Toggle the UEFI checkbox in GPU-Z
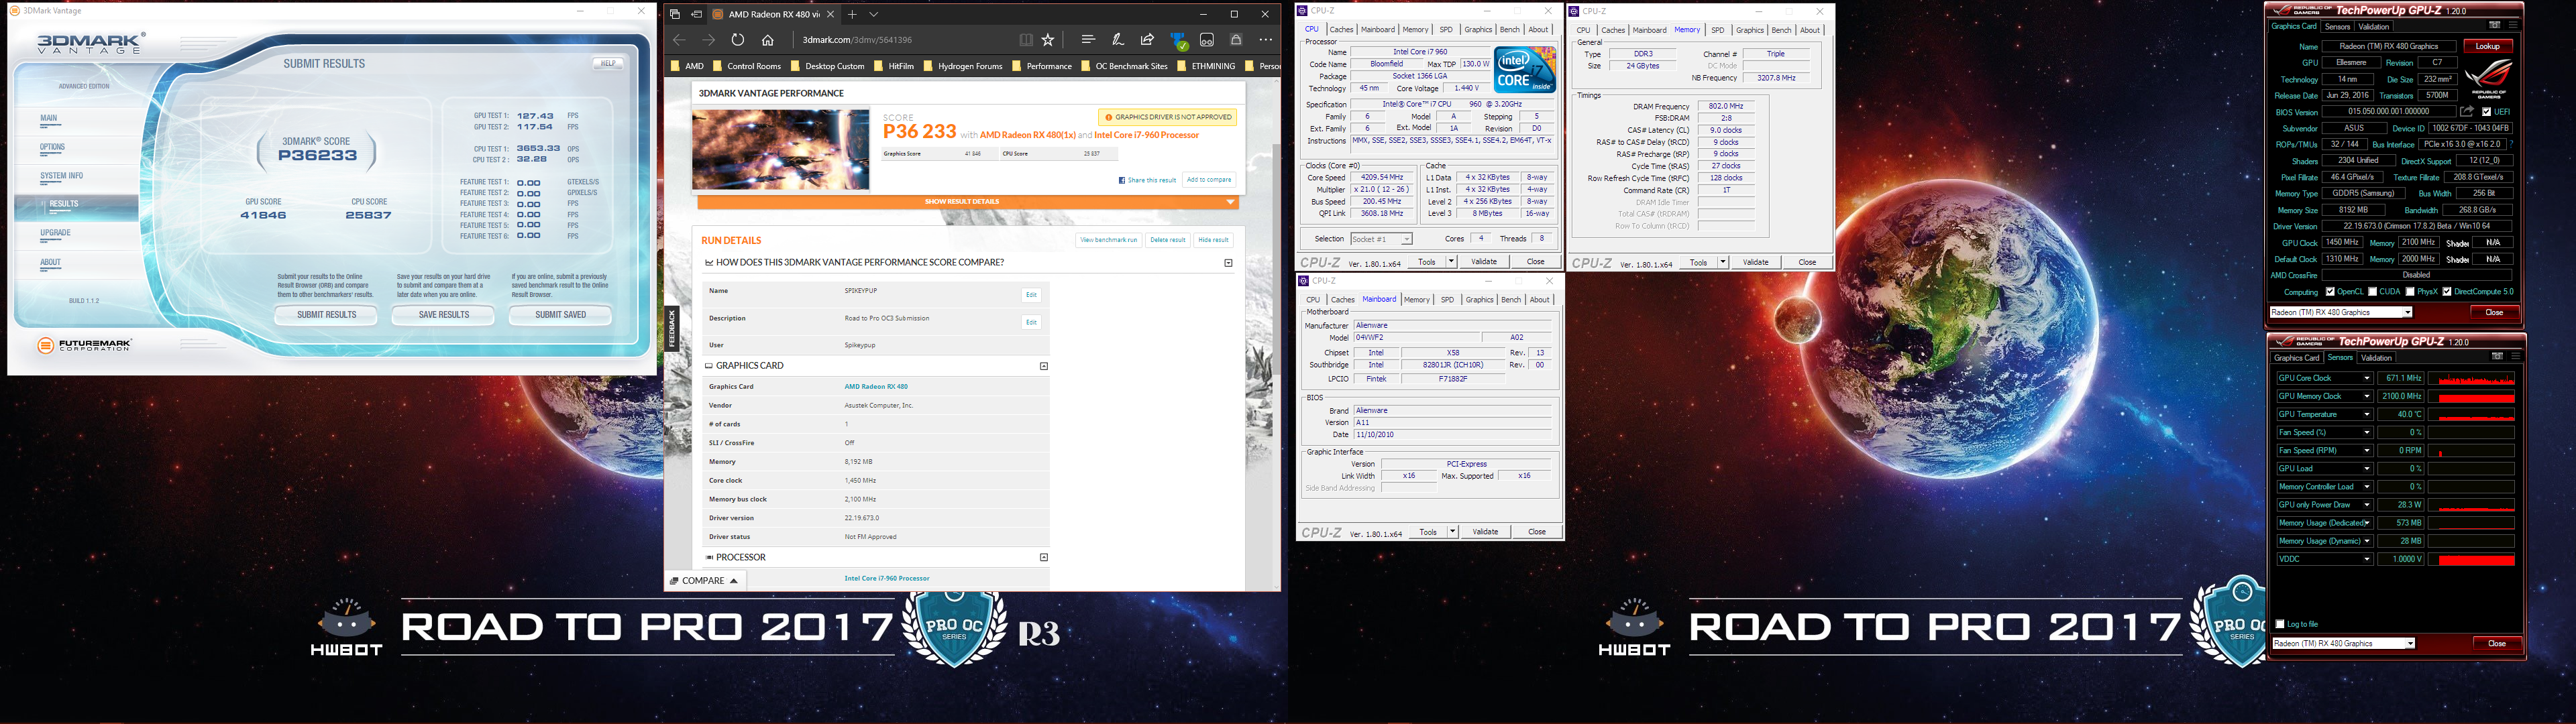The image size is (2576, 724). 2486,112
